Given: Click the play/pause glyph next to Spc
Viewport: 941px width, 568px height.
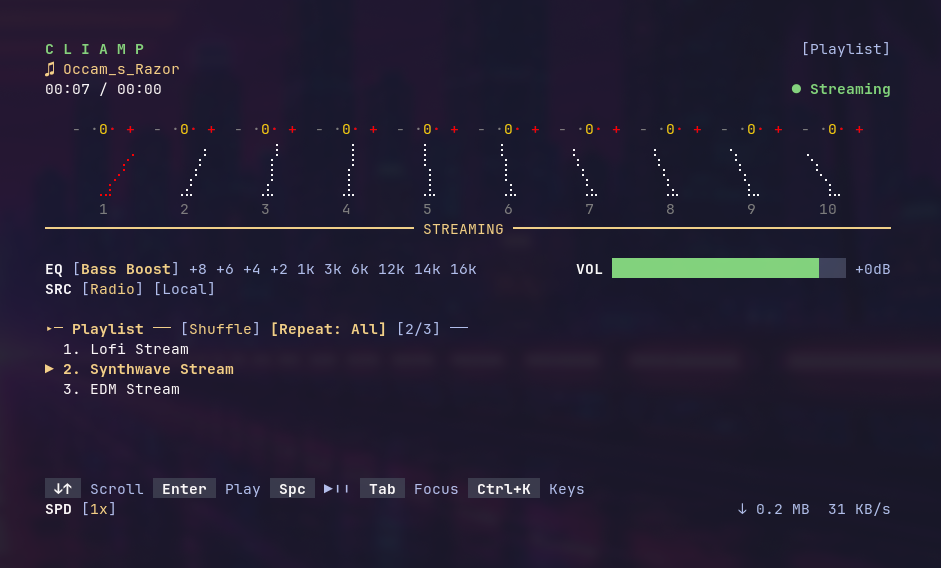Looking at the screenshot, I should pyautogui.click(x=336, y=489).
